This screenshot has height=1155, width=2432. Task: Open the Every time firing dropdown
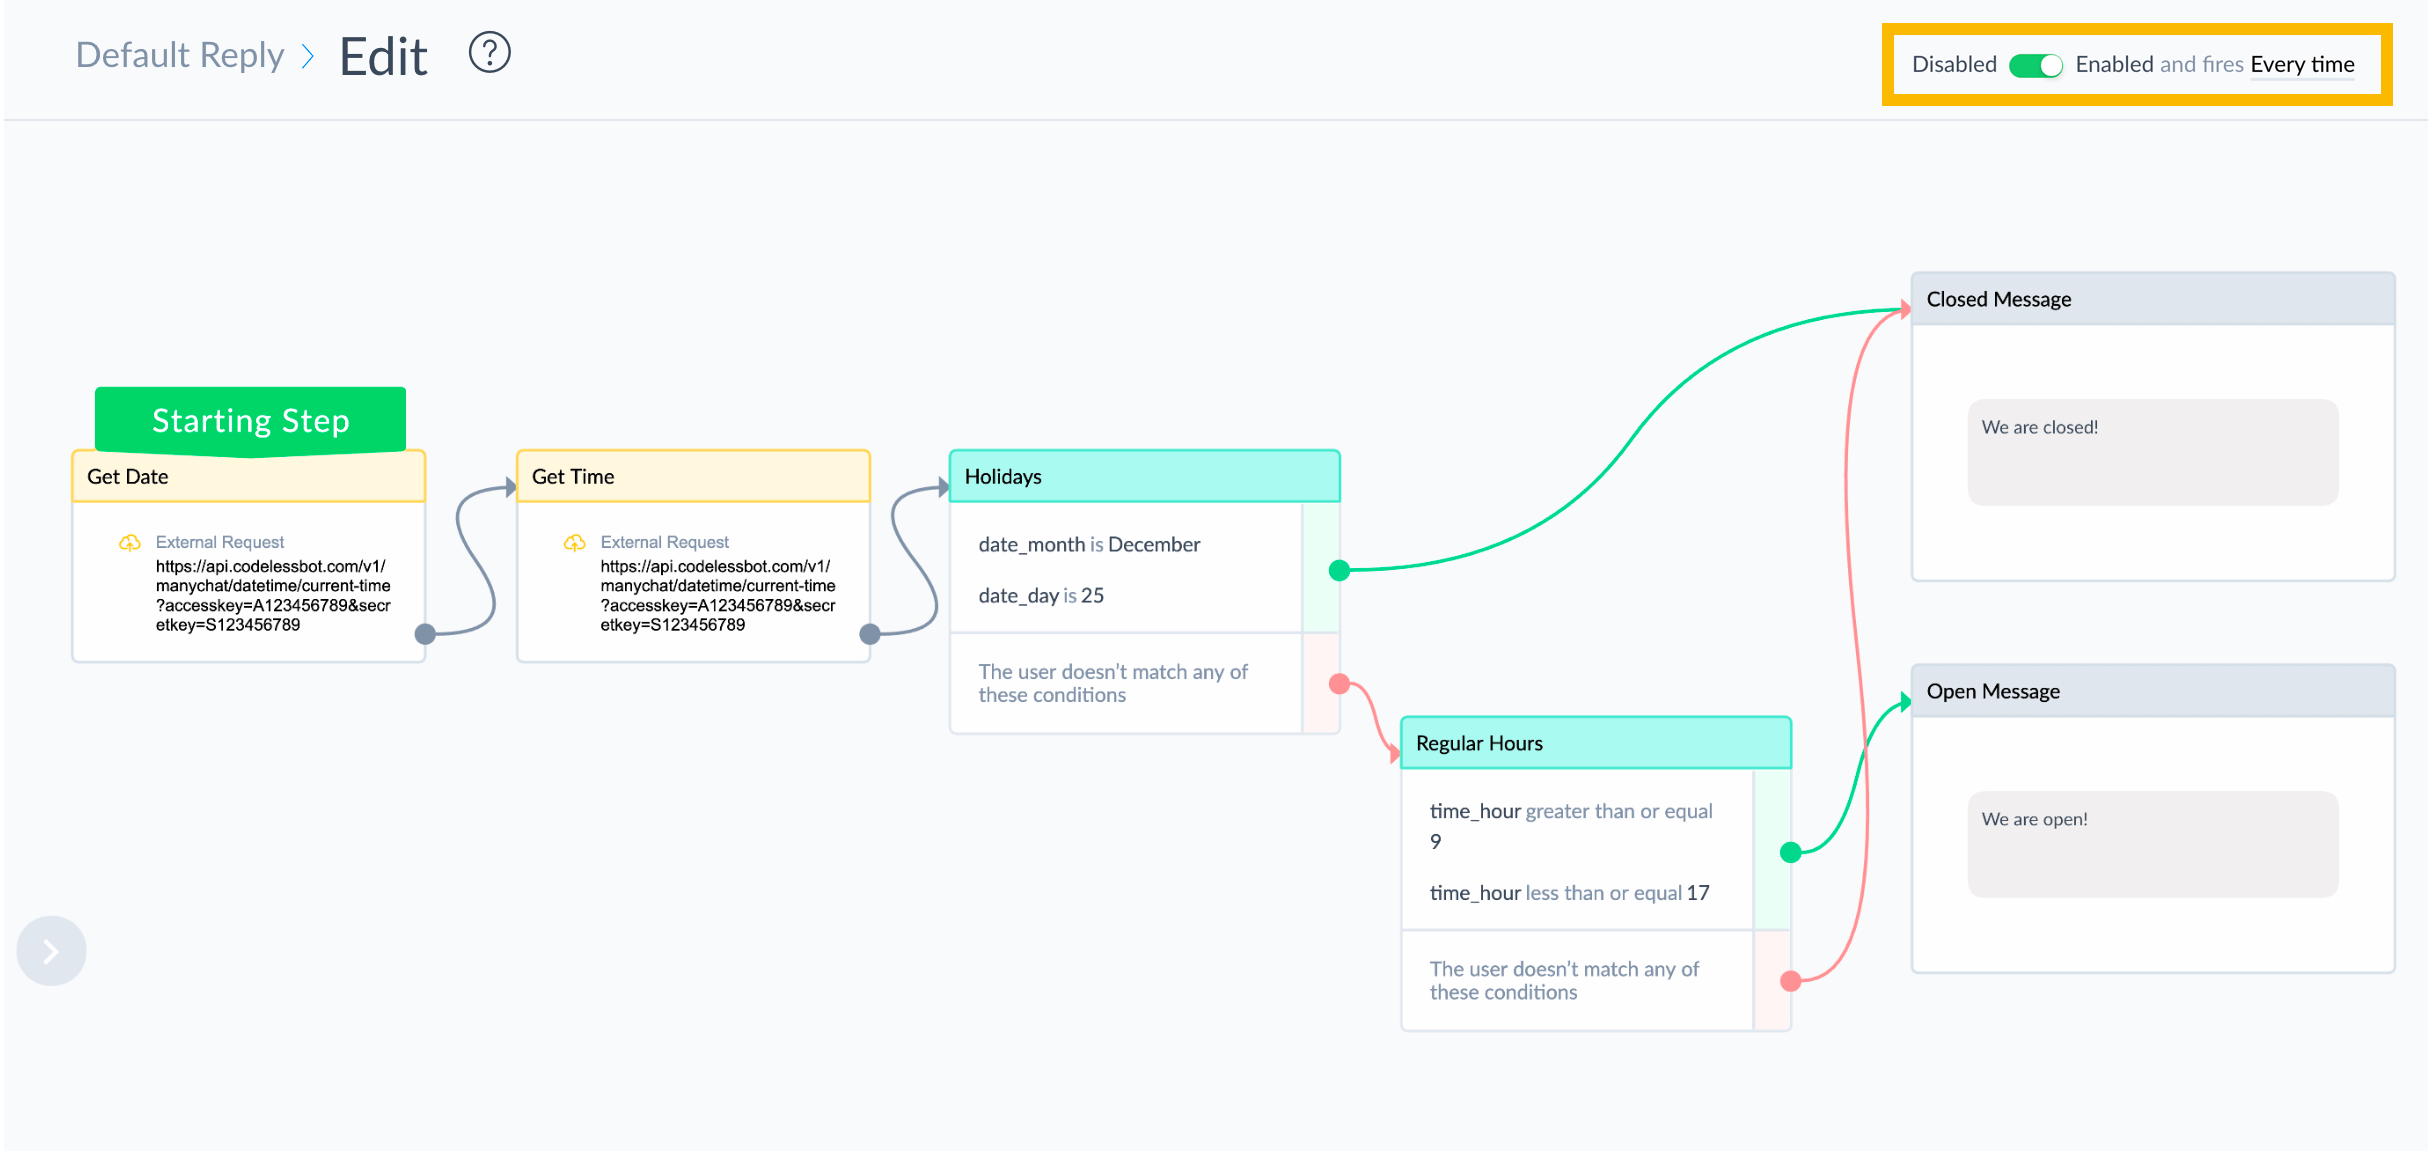2301,65
